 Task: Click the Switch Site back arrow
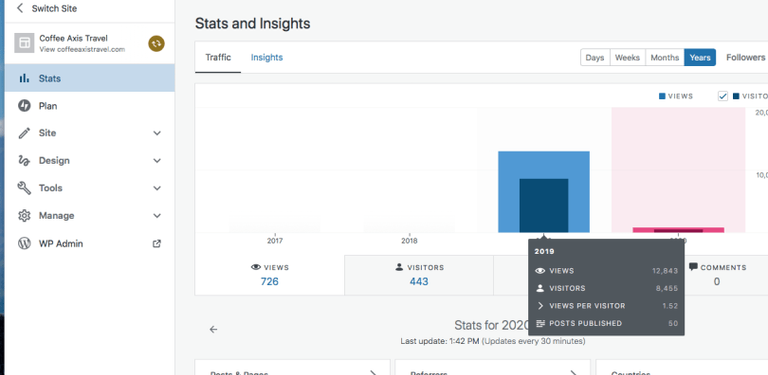pos(20,8)
